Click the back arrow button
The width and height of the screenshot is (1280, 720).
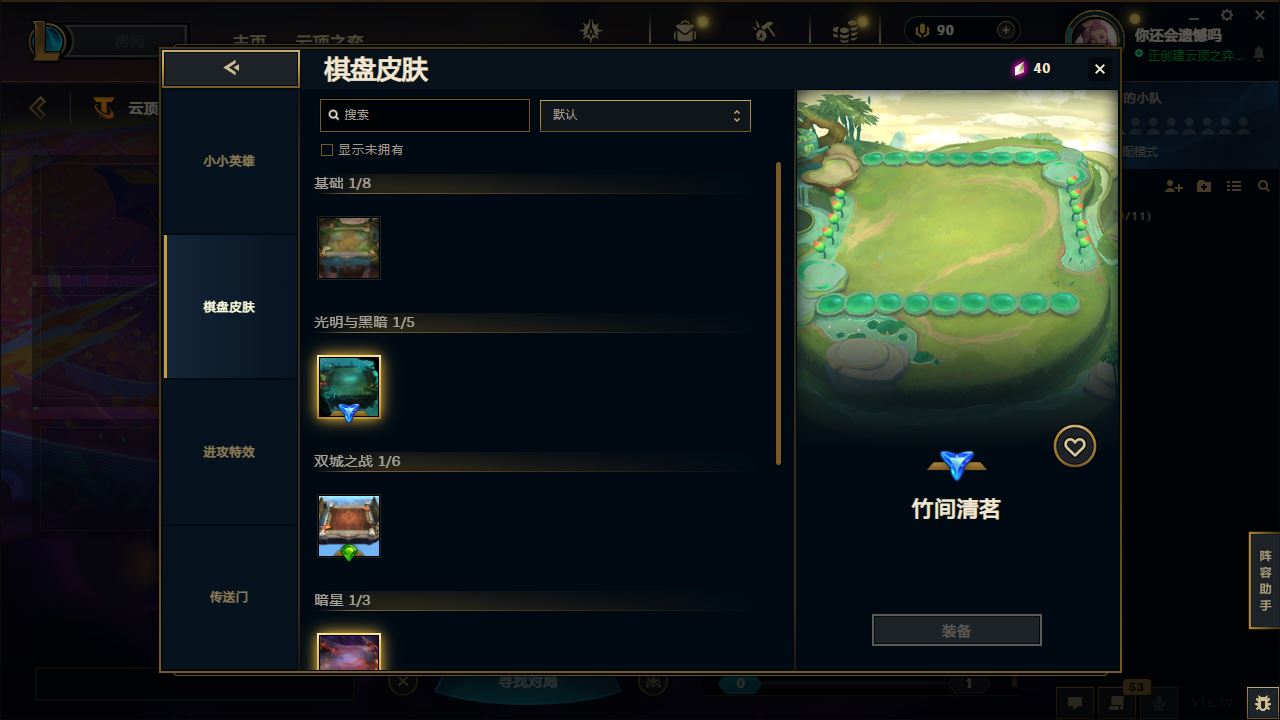(231, 68)
